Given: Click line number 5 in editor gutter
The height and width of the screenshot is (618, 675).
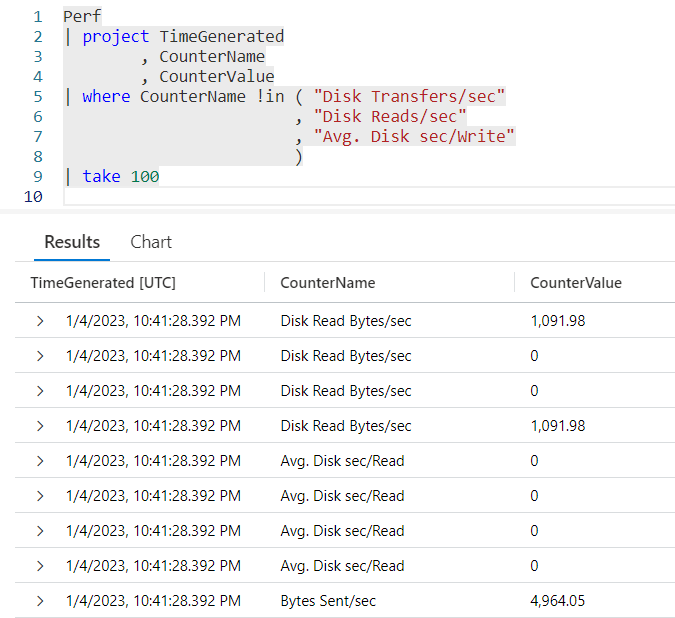Looking at the screenshot, I should pos(37,97).
